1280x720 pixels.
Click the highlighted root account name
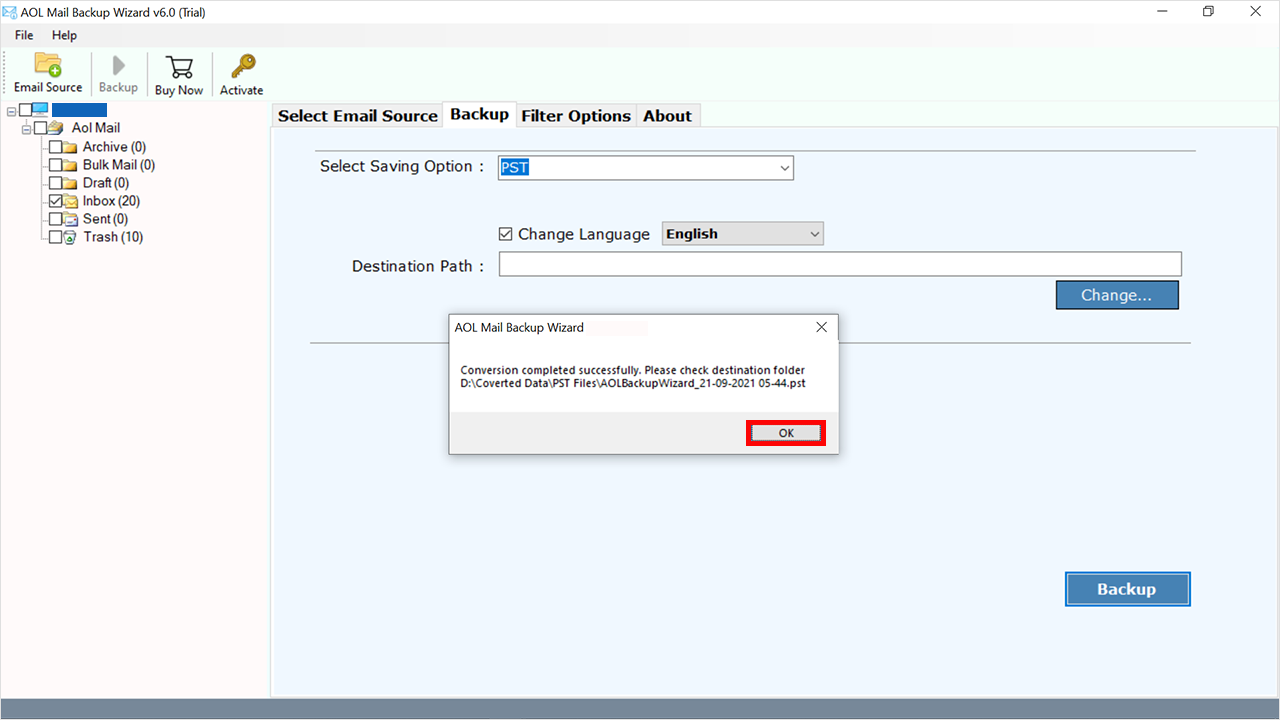click(x=79, y=110)
